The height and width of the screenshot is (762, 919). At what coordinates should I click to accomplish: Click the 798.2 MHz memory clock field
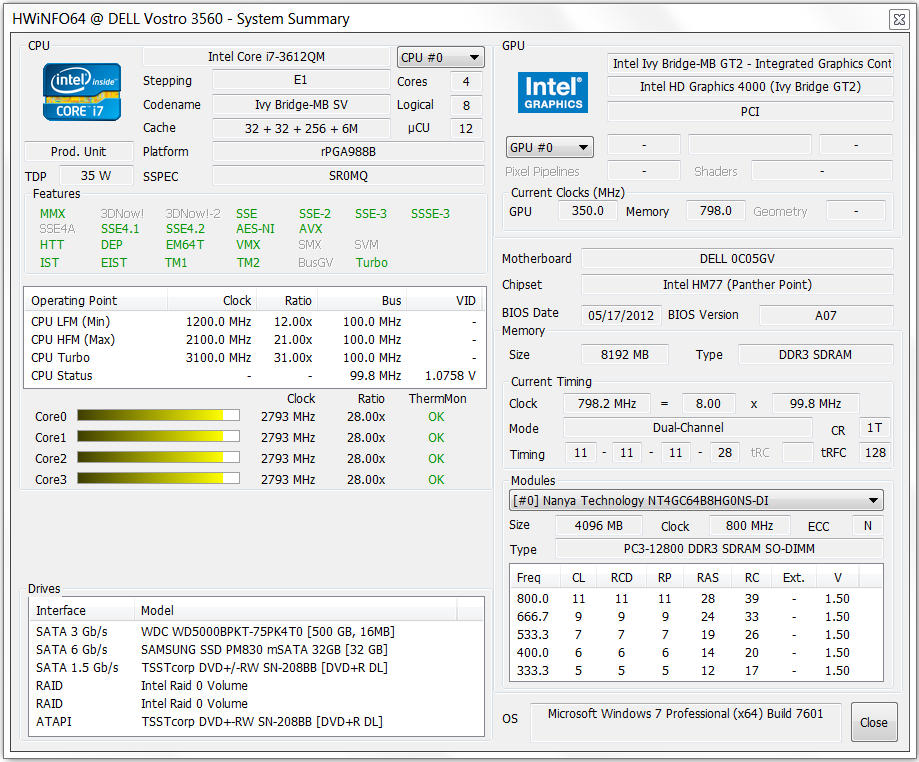coord(607,403)
